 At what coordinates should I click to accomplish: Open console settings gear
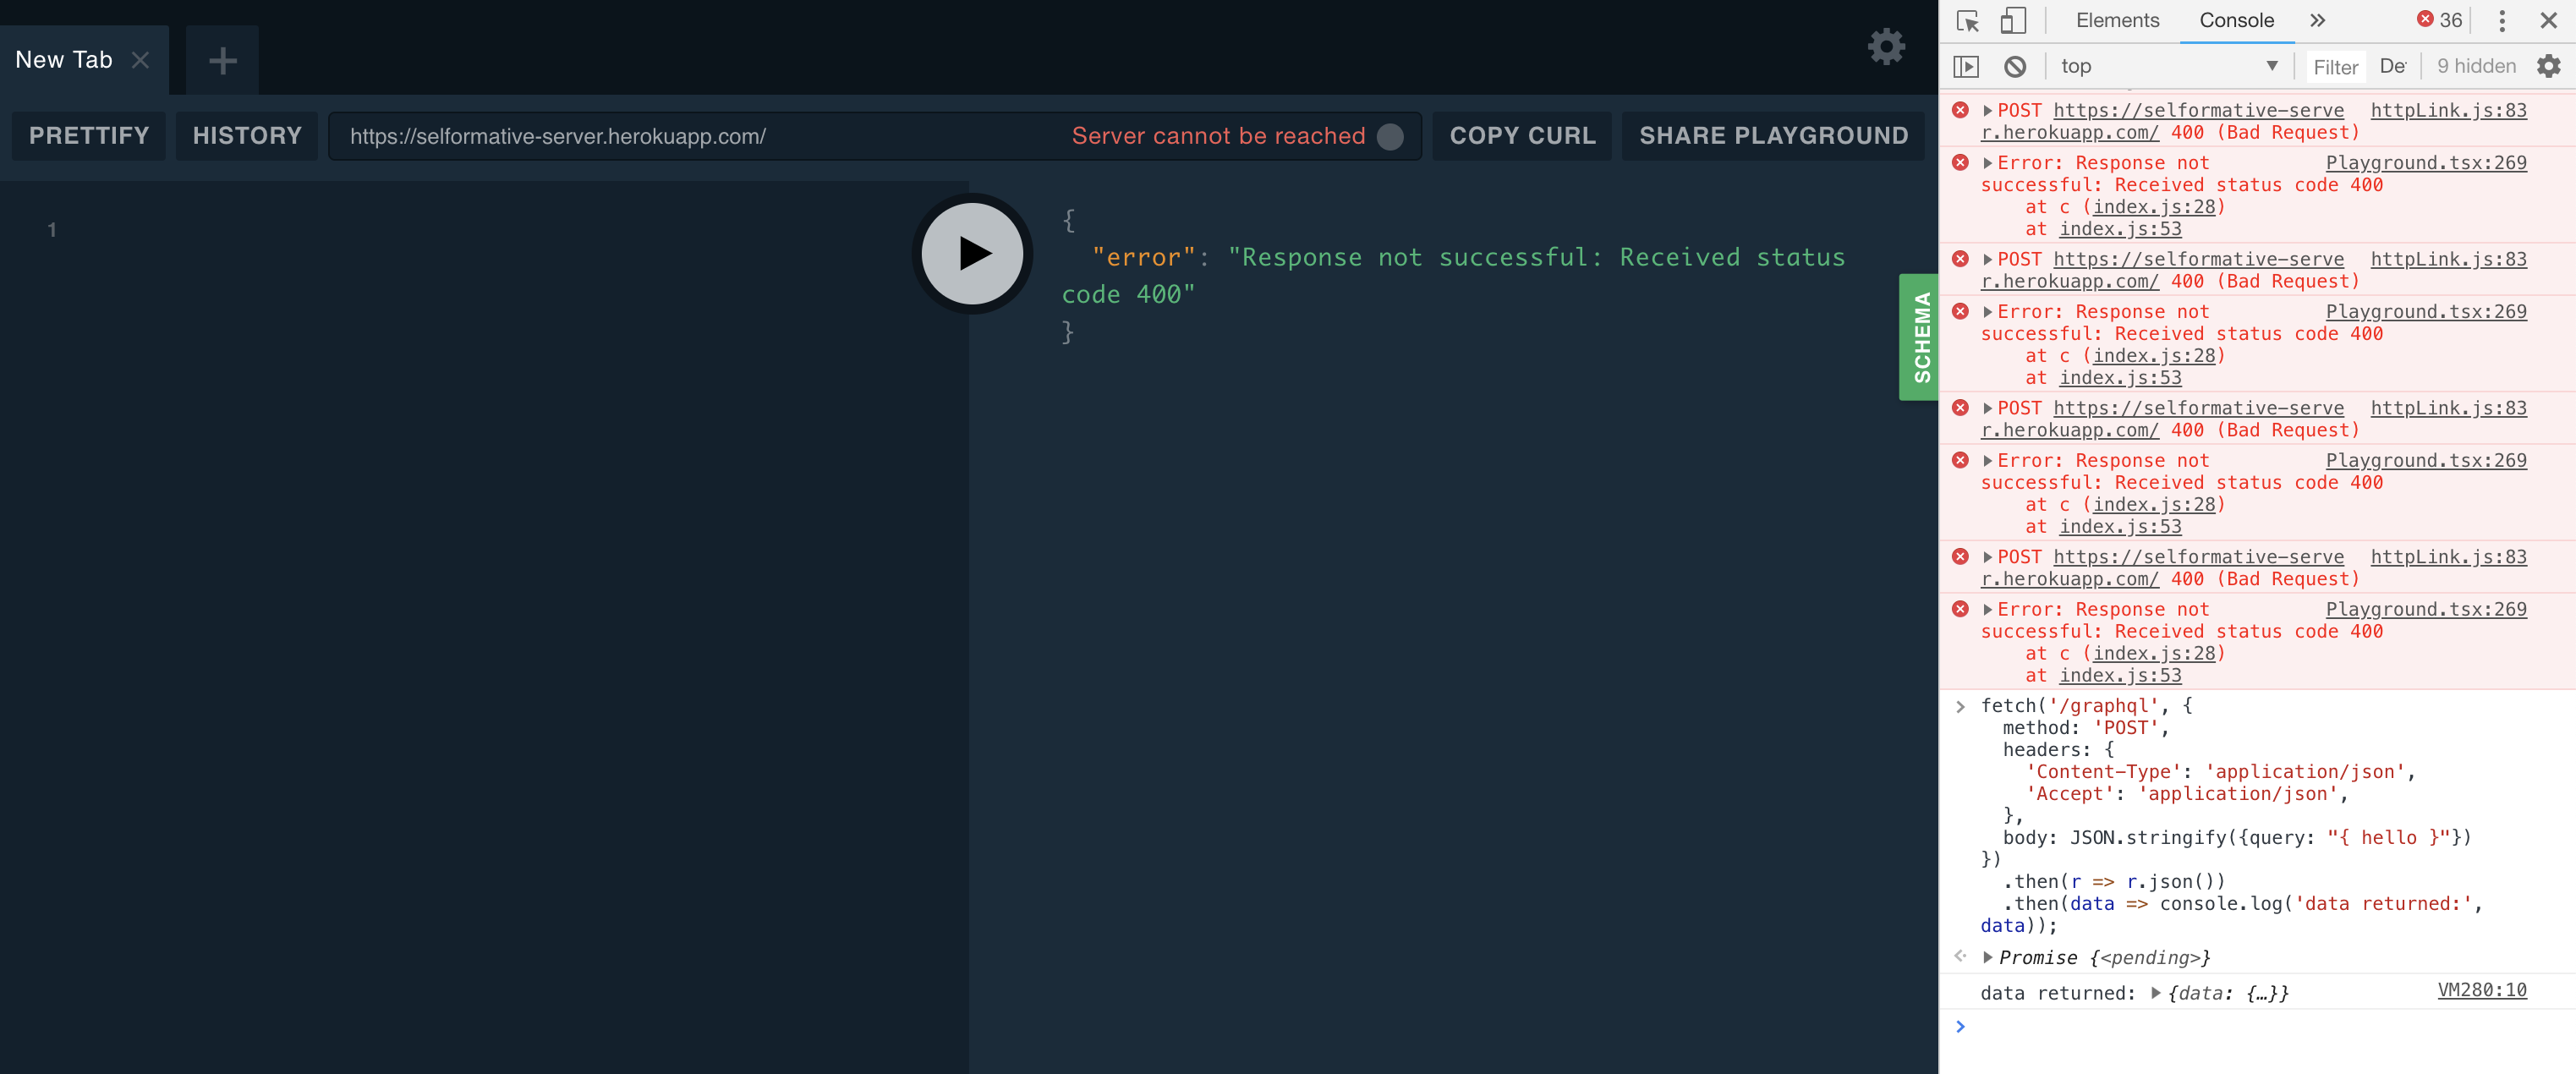pos(2548,67)
